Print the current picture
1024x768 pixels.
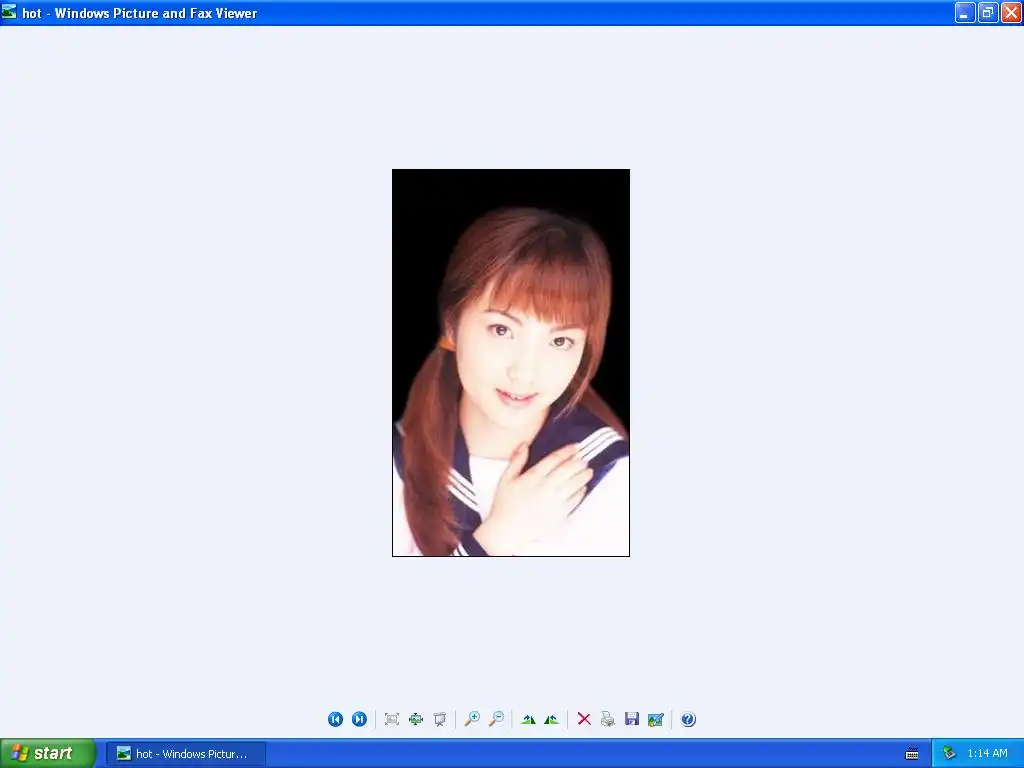pyautogui.click(x=608, y=719)
